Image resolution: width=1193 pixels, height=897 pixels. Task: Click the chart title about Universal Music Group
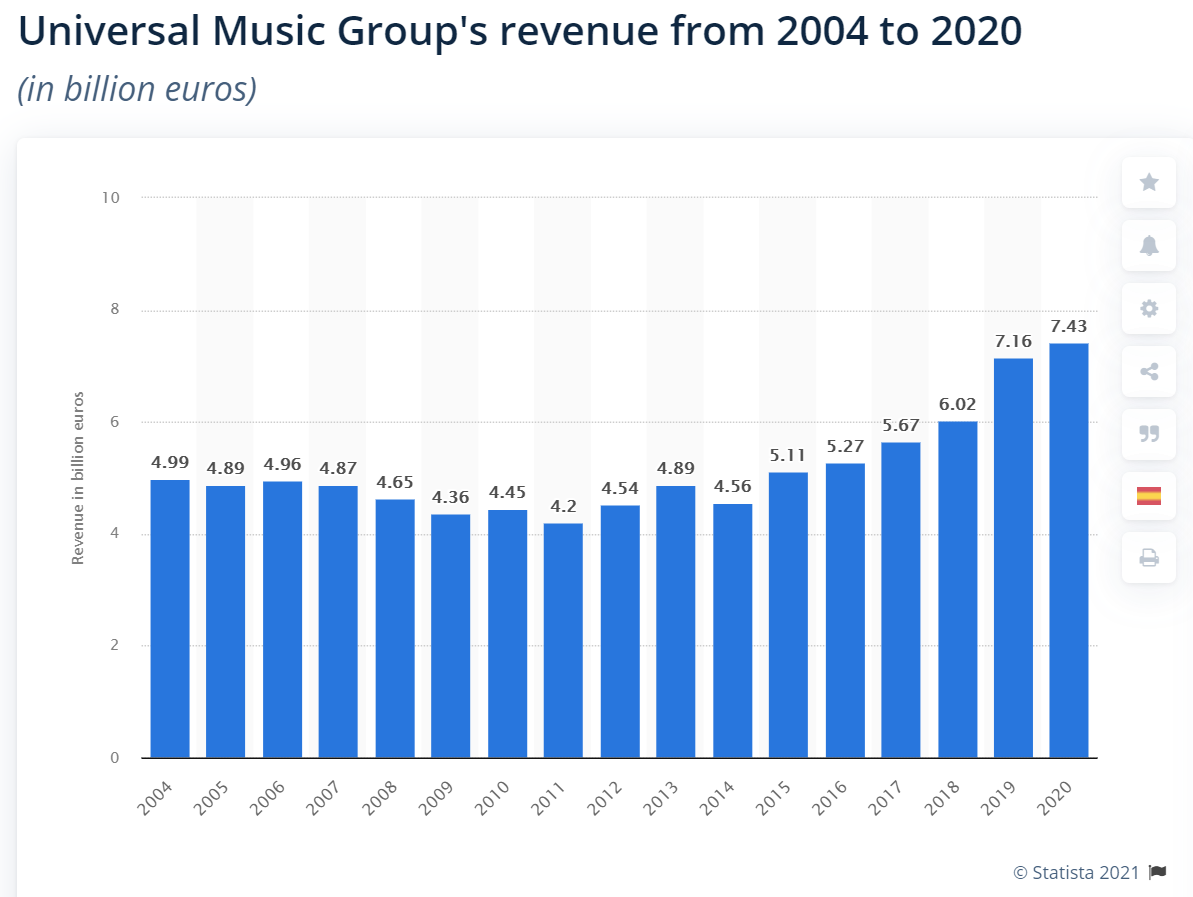click(520, 31)
